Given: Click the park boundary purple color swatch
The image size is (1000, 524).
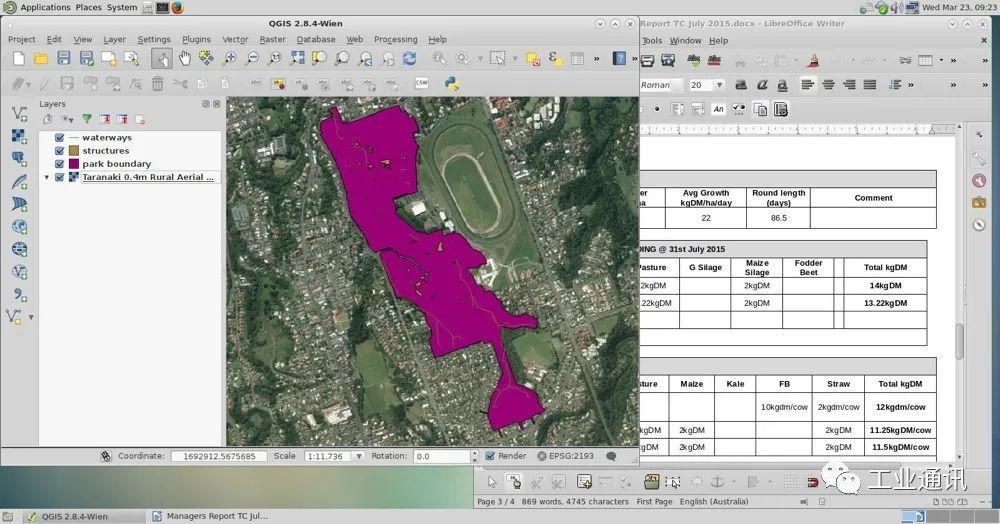Looking at the screenshot, I should 74,164.
